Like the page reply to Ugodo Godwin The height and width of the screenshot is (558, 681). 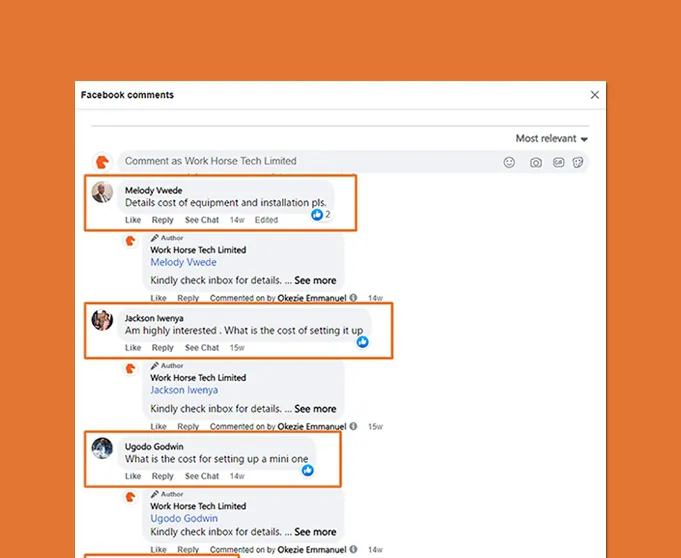click(x=158, y=549)
